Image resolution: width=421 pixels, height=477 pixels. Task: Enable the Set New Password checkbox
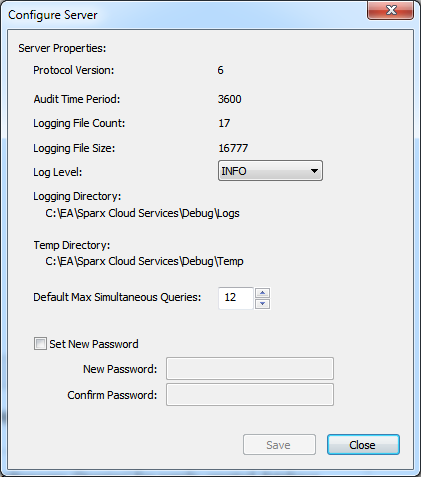click(40, 343)
